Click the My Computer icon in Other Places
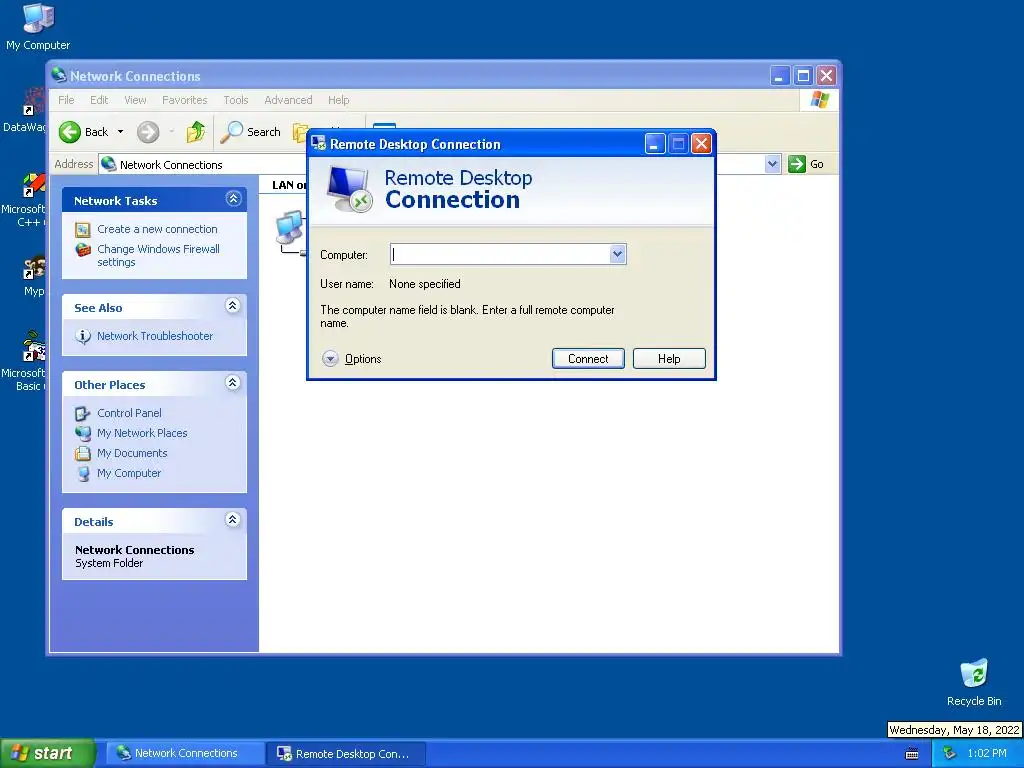Screen dimensions: 1024x768 click(82, 473)
